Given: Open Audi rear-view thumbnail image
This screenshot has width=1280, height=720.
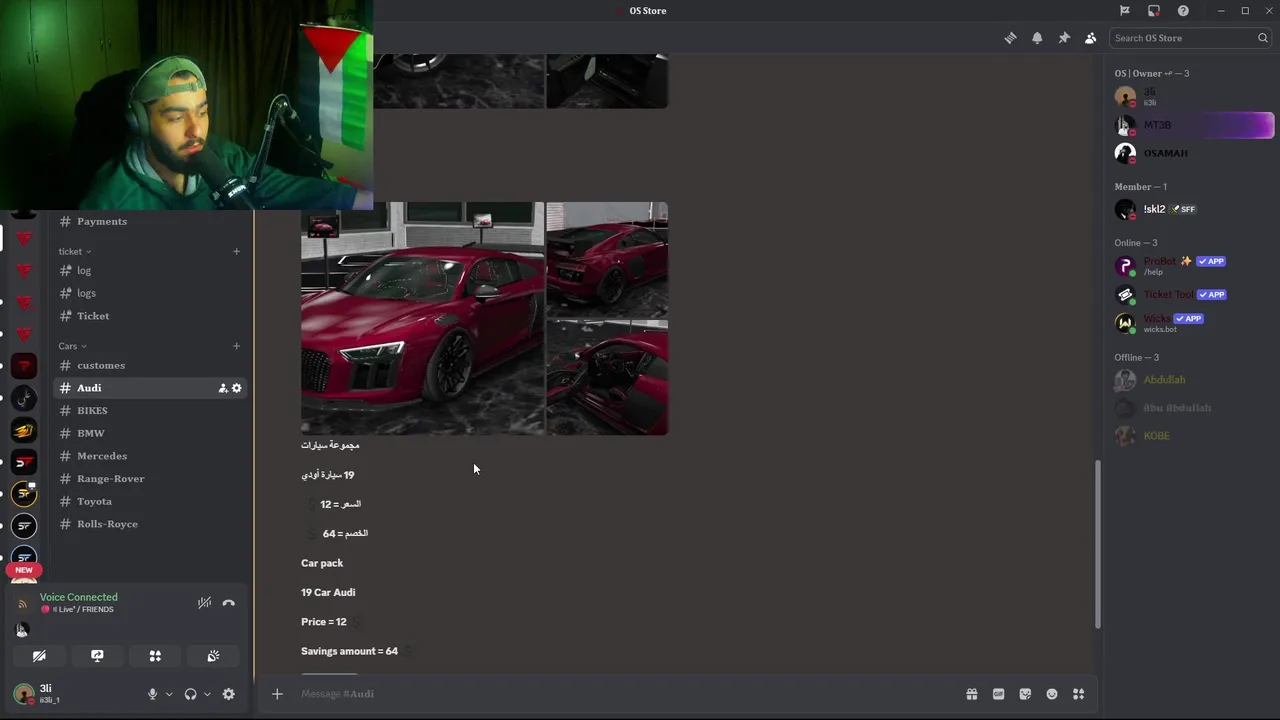Looking at the screenshot, I should tap(607, 260).
